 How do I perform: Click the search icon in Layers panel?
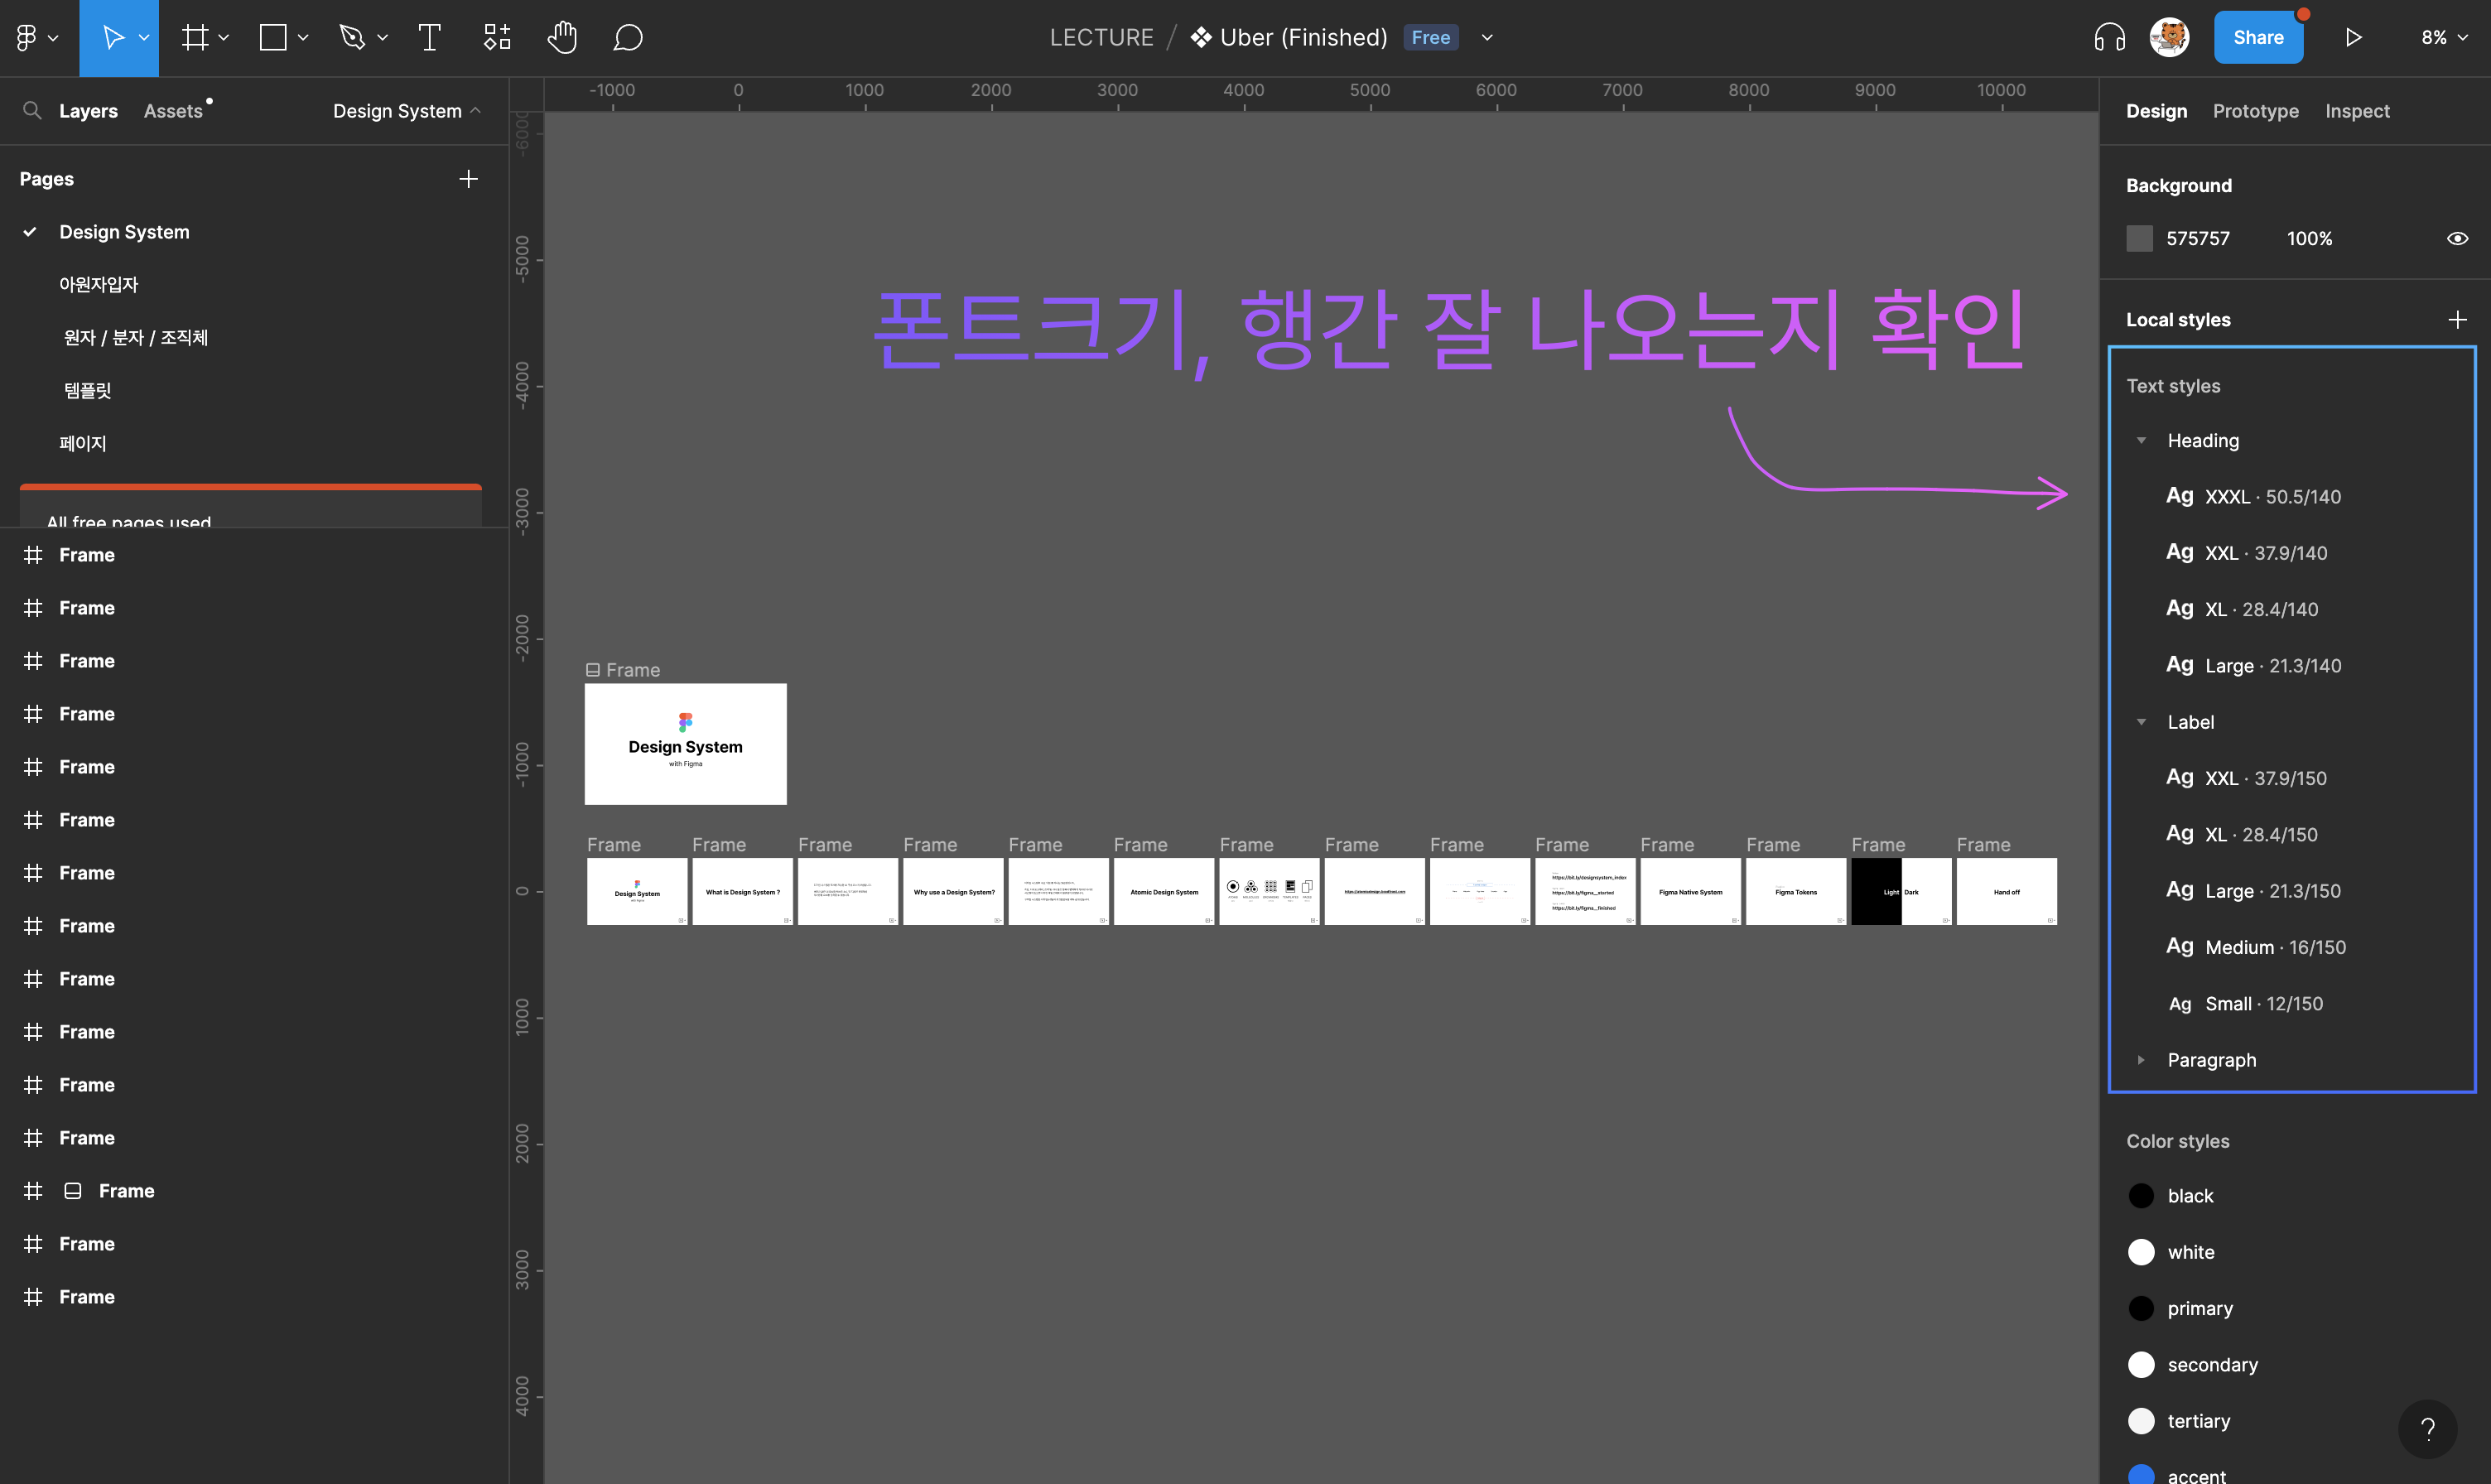(32, 110)
